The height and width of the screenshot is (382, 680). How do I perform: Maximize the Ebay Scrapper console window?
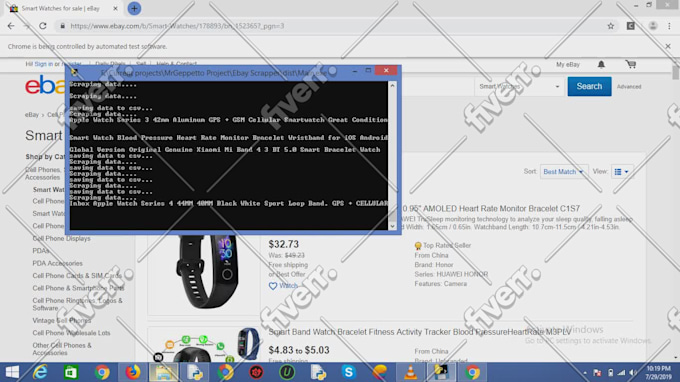point(368,70)
